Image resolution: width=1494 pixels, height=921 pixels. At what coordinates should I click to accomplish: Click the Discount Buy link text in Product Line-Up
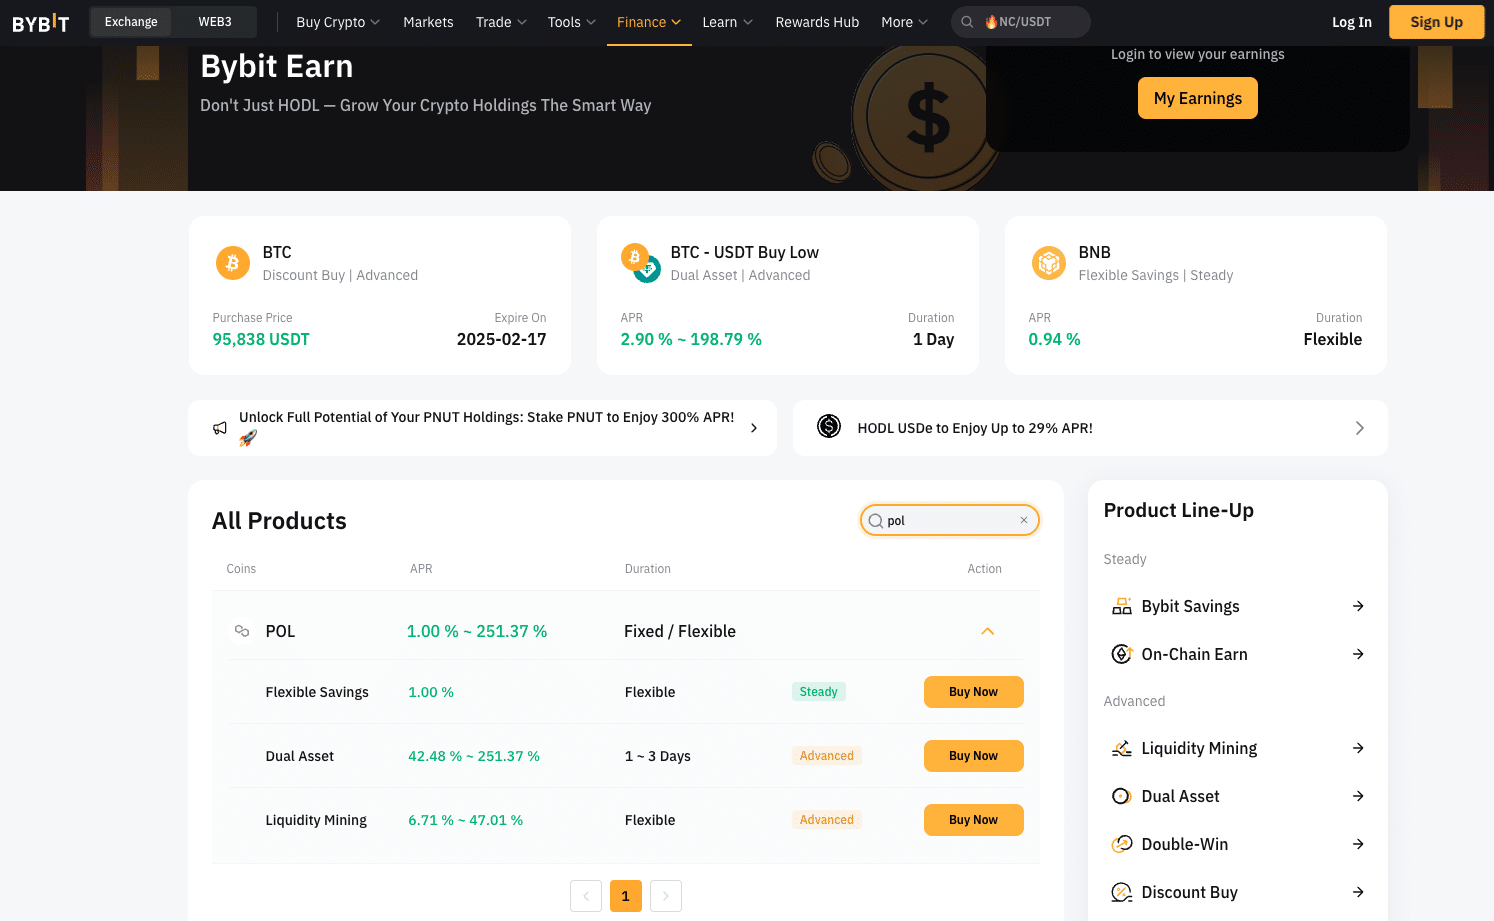[x=1189, y=892]
